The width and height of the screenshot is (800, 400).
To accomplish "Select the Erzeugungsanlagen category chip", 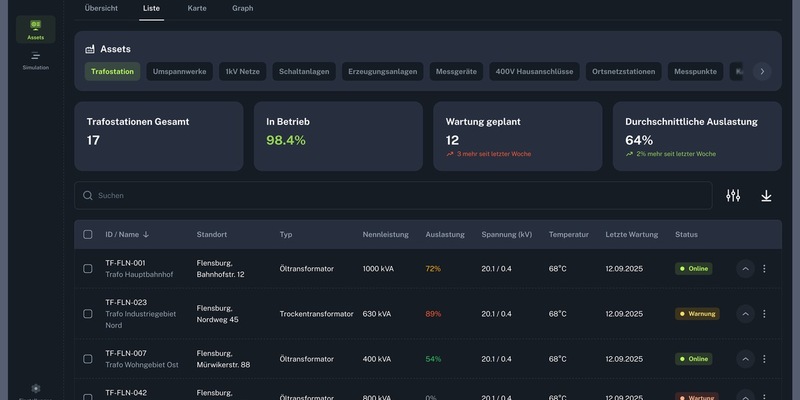I will pos(383,72).
